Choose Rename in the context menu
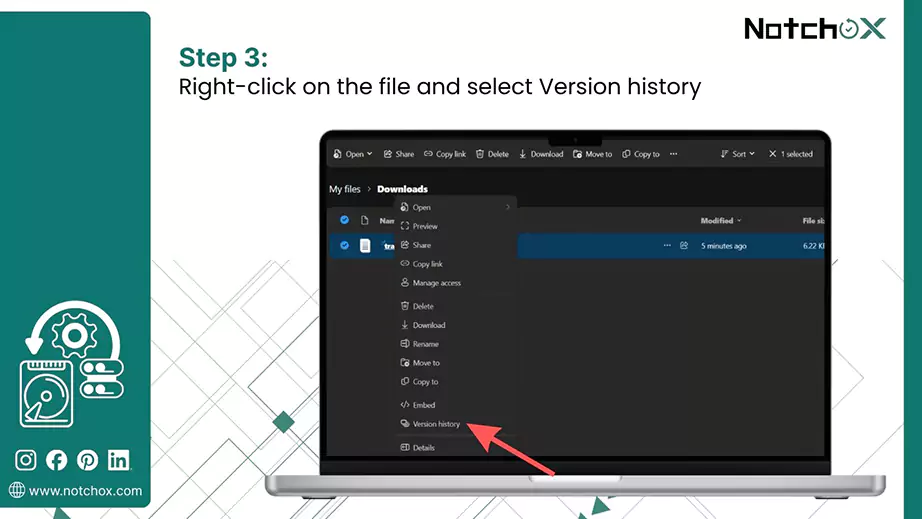Image resolution: width=922 pixels, height=519 pixels. pyautogui.click(x=456, y=344)
